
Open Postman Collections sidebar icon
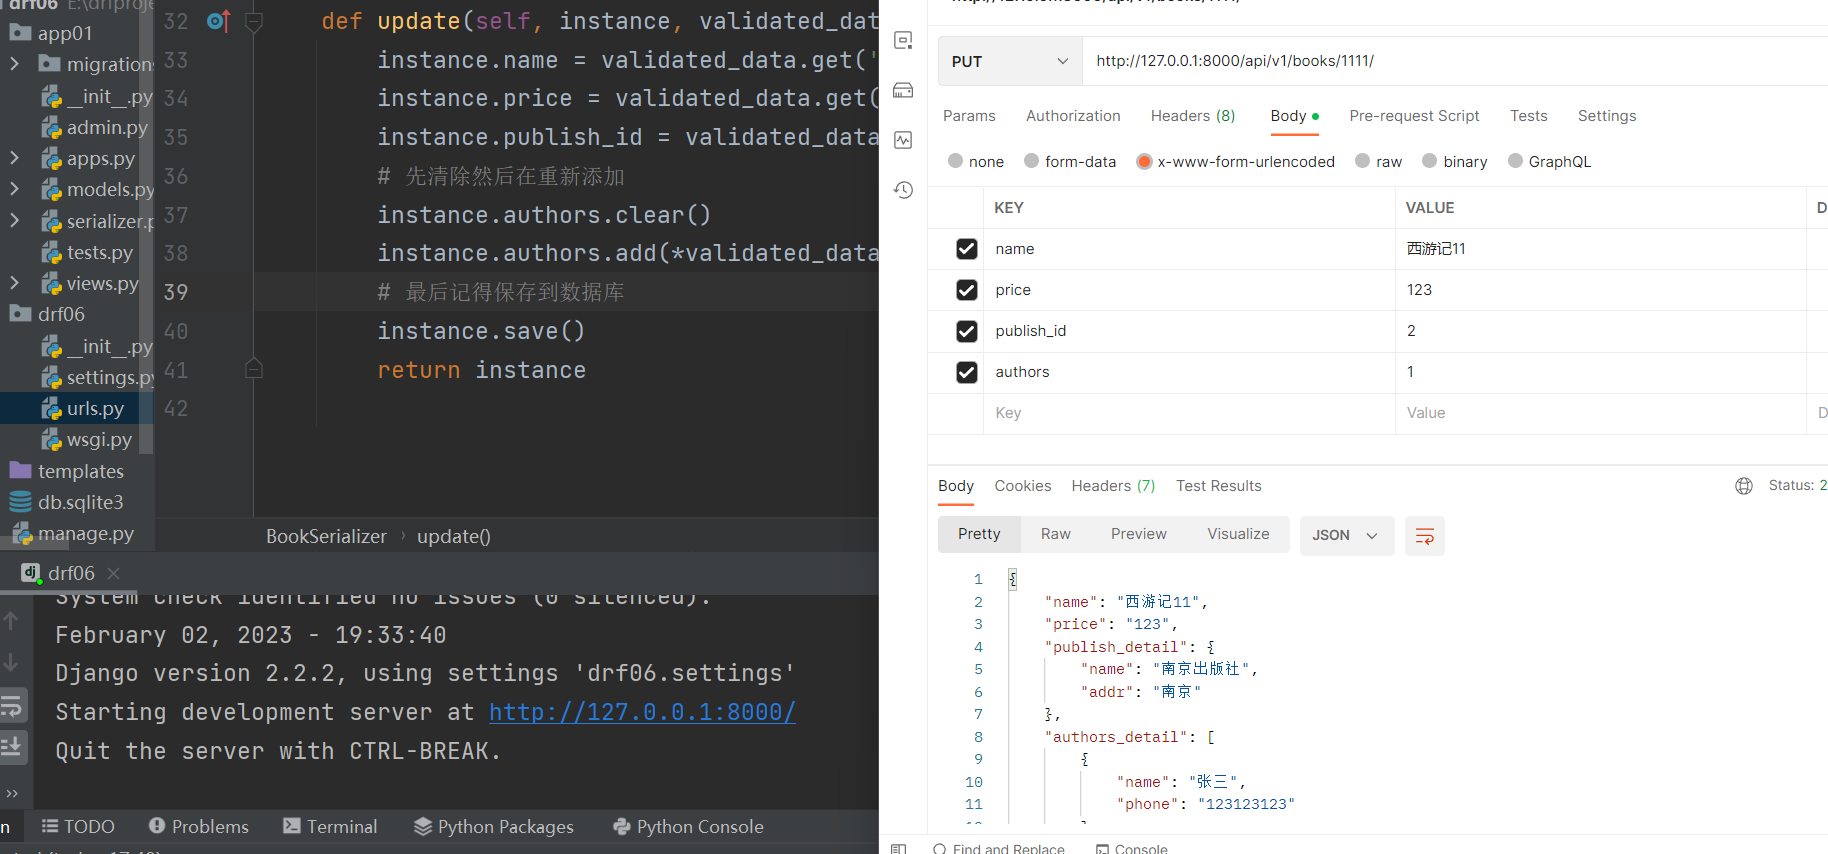coord(903,40)
